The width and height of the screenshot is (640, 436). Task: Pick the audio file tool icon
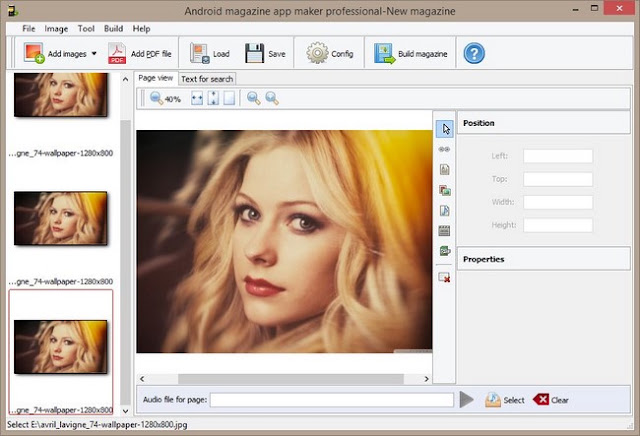point(444,211)
